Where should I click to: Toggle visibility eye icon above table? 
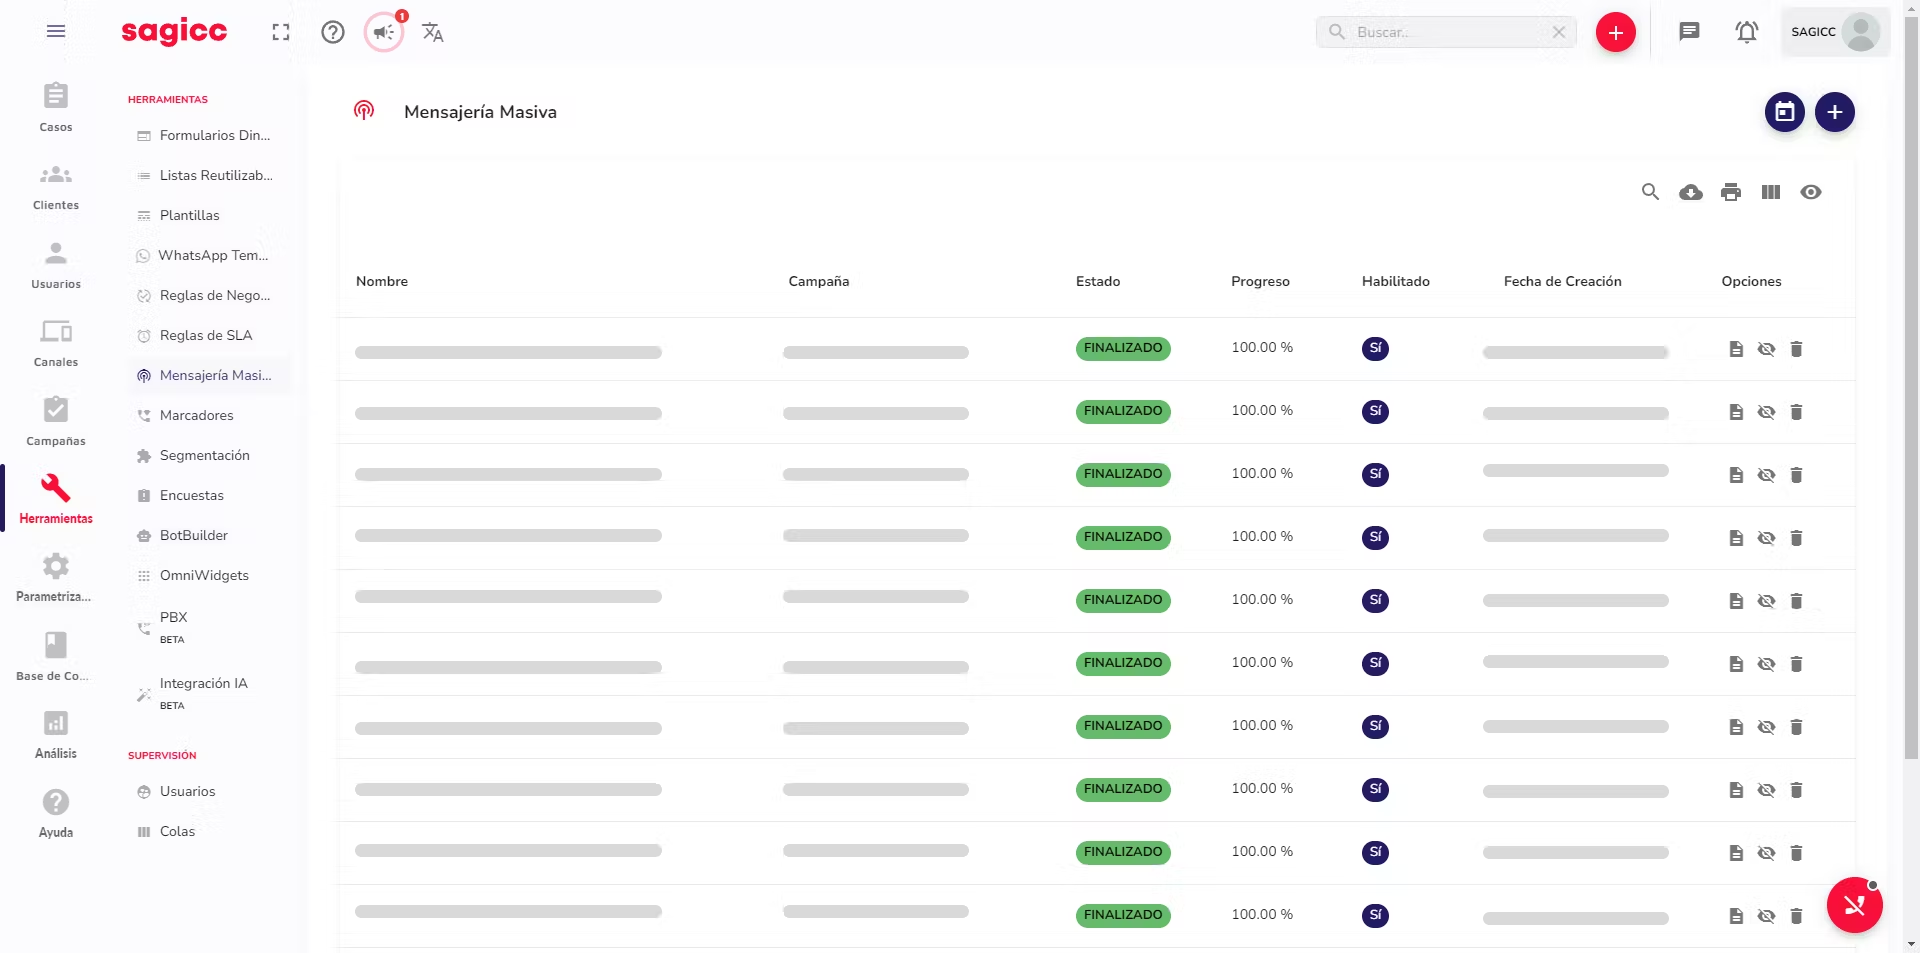[x=1810, y=192]
